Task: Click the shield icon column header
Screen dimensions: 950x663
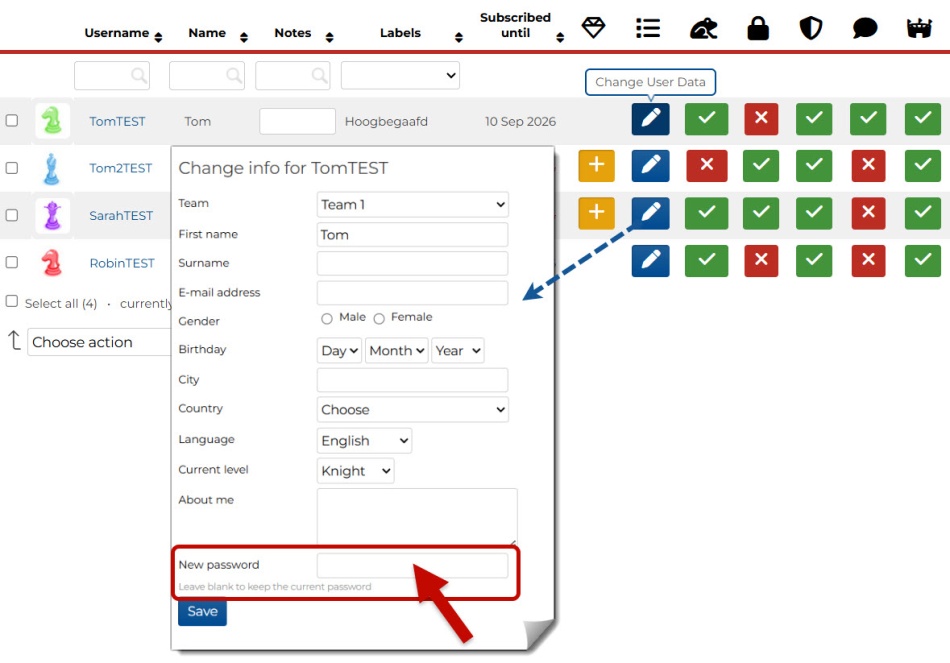Action: [810, 28]
